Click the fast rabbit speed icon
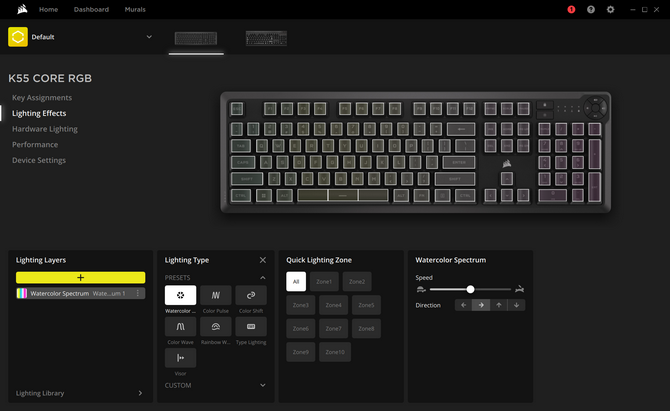 (519, 290)
